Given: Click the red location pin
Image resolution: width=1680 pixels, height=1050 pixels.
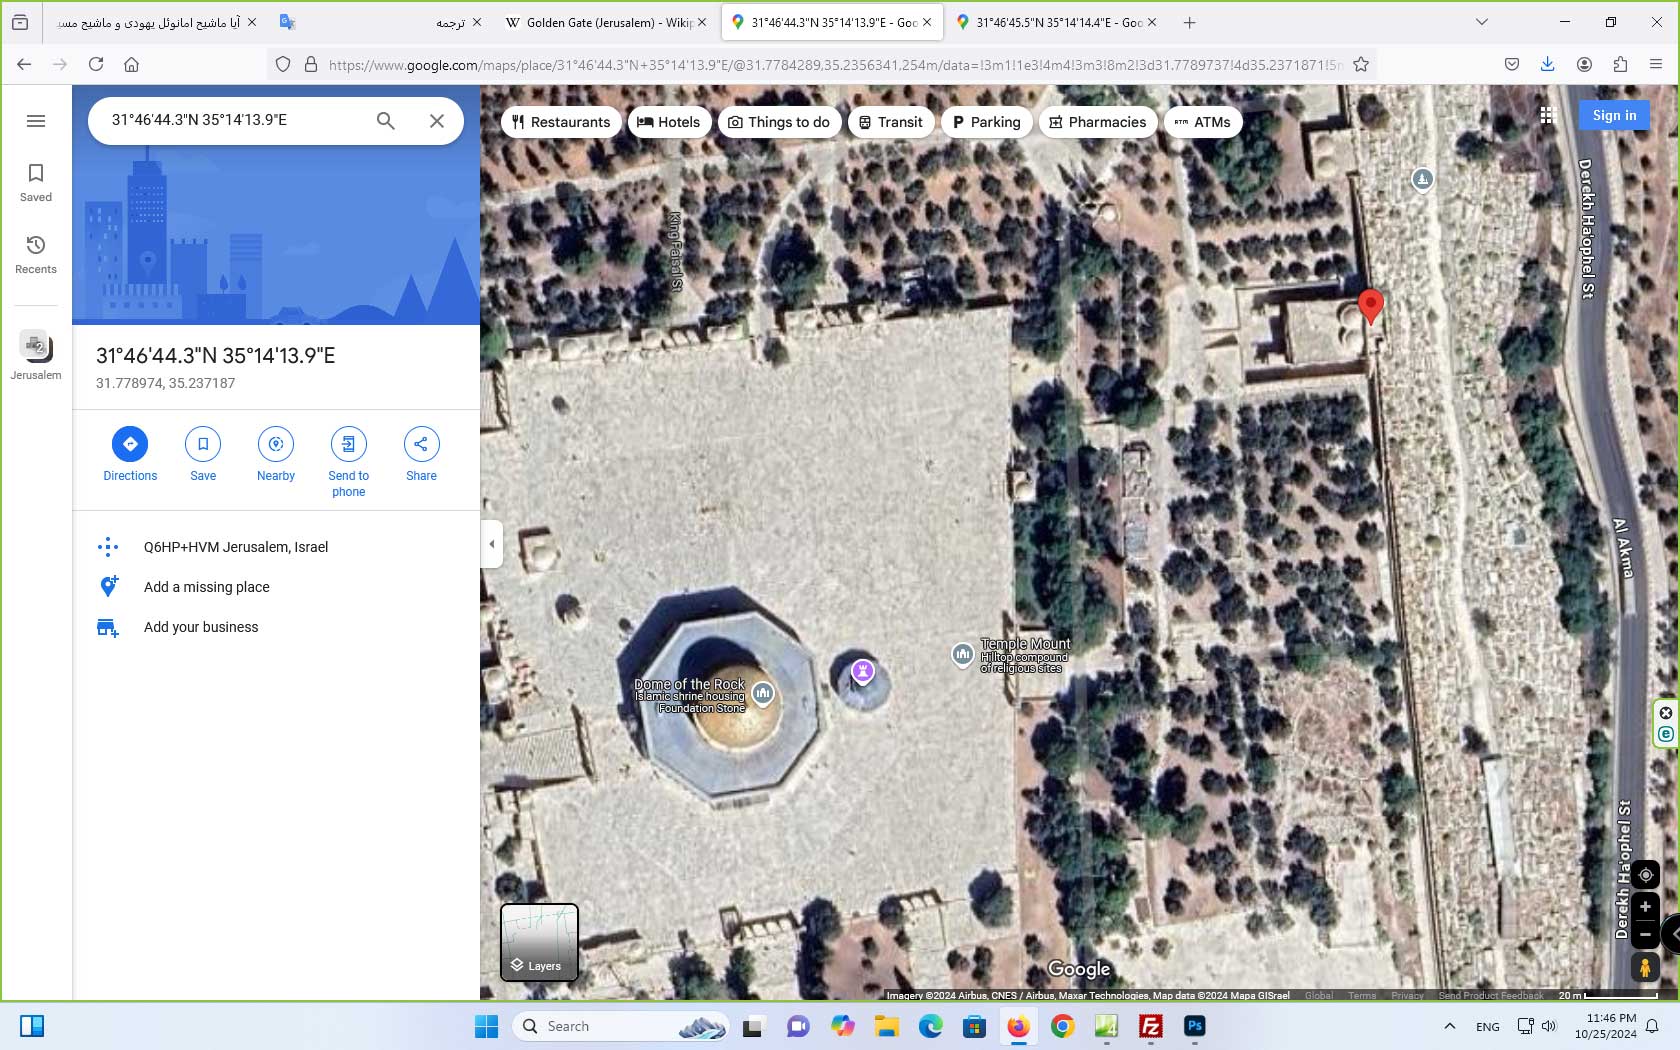Looking at the screenshot, I should click(x=1370, y=306).
